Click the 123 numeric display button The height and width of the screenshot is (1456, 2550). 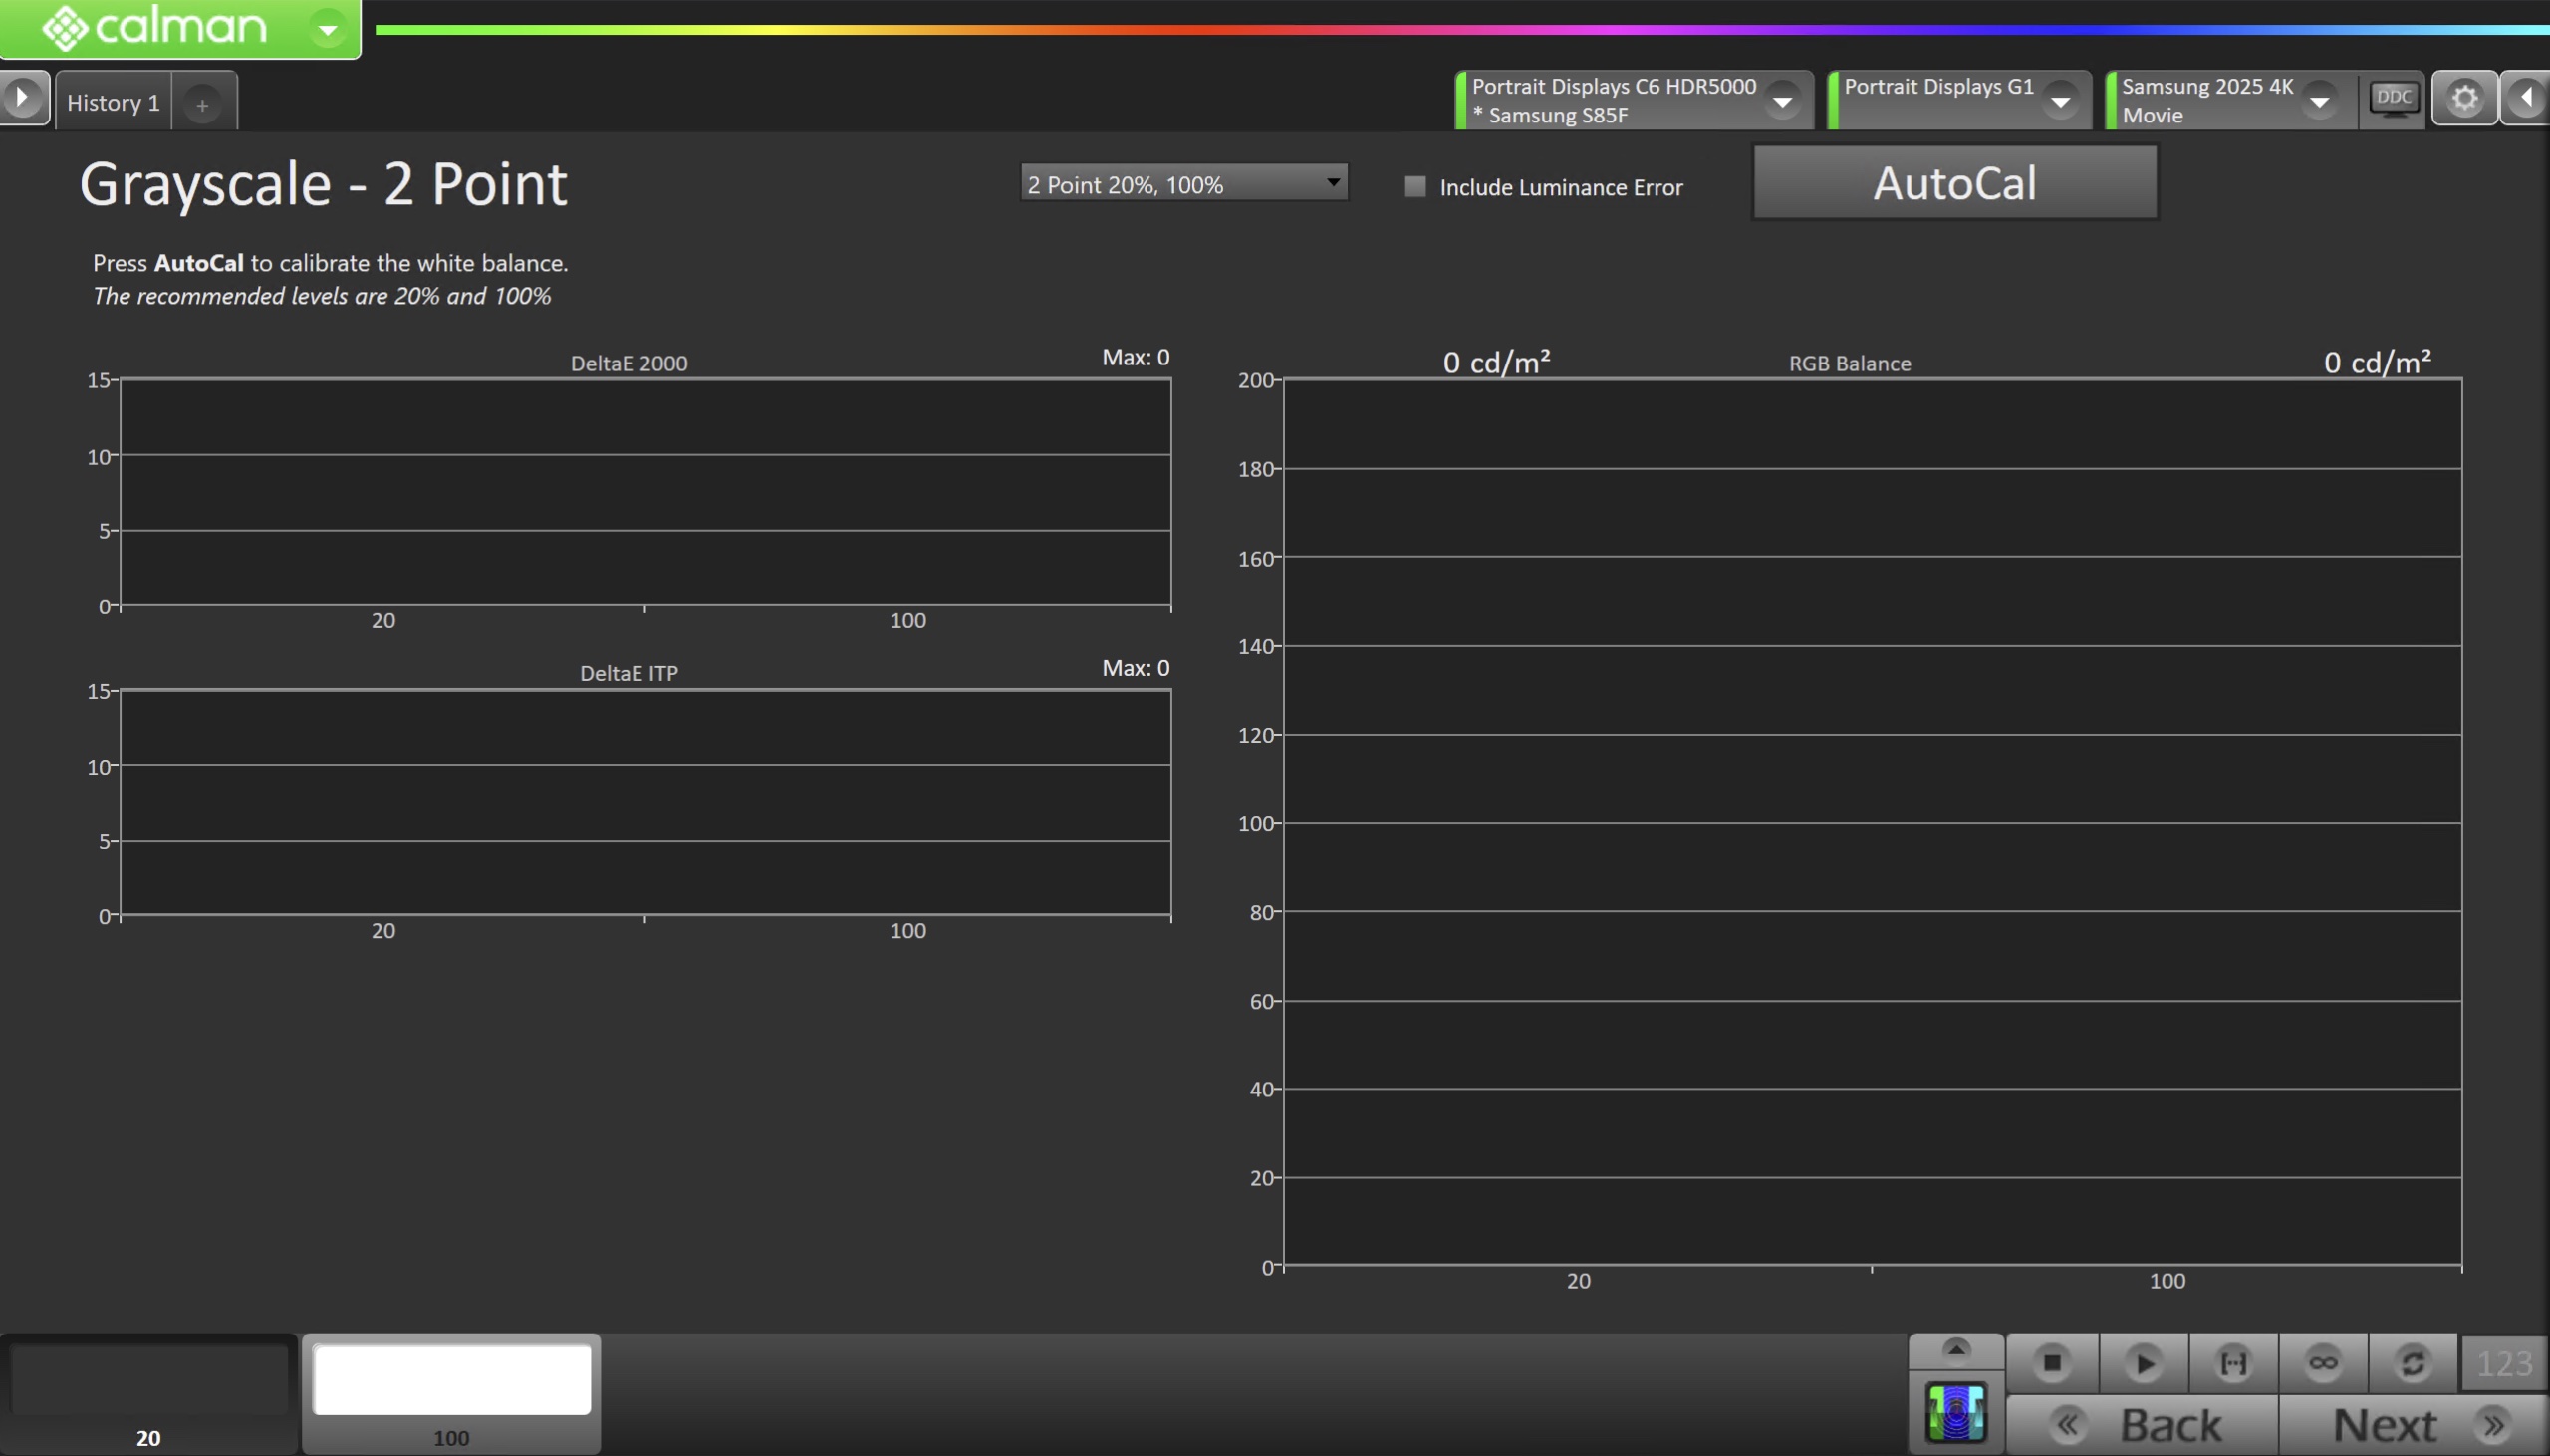[2504, 1363]
